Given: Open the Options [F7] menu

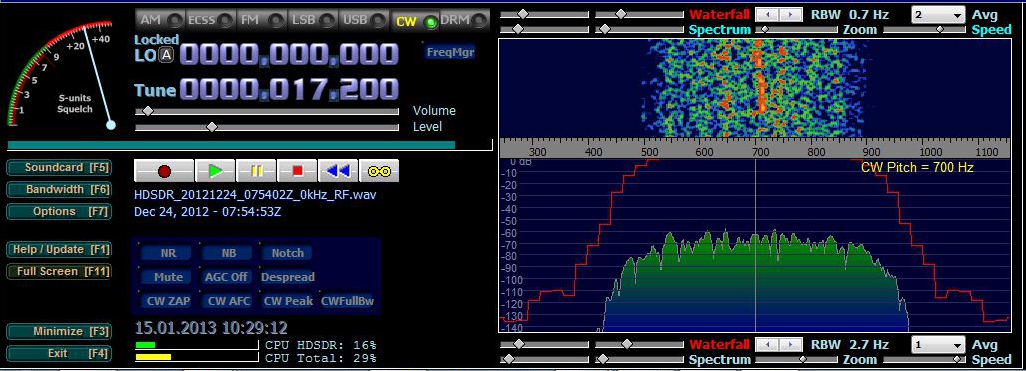Looking at the screenshot, I should click(58, 211).
